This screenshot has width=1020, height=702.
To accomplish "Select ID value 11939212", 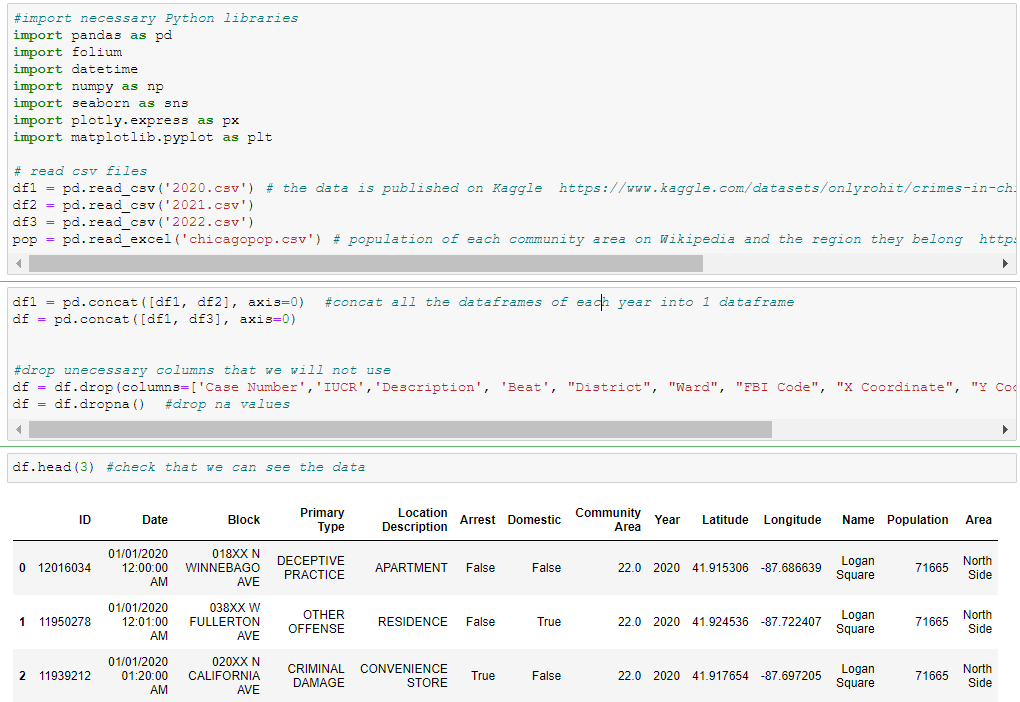I will 64,676.
